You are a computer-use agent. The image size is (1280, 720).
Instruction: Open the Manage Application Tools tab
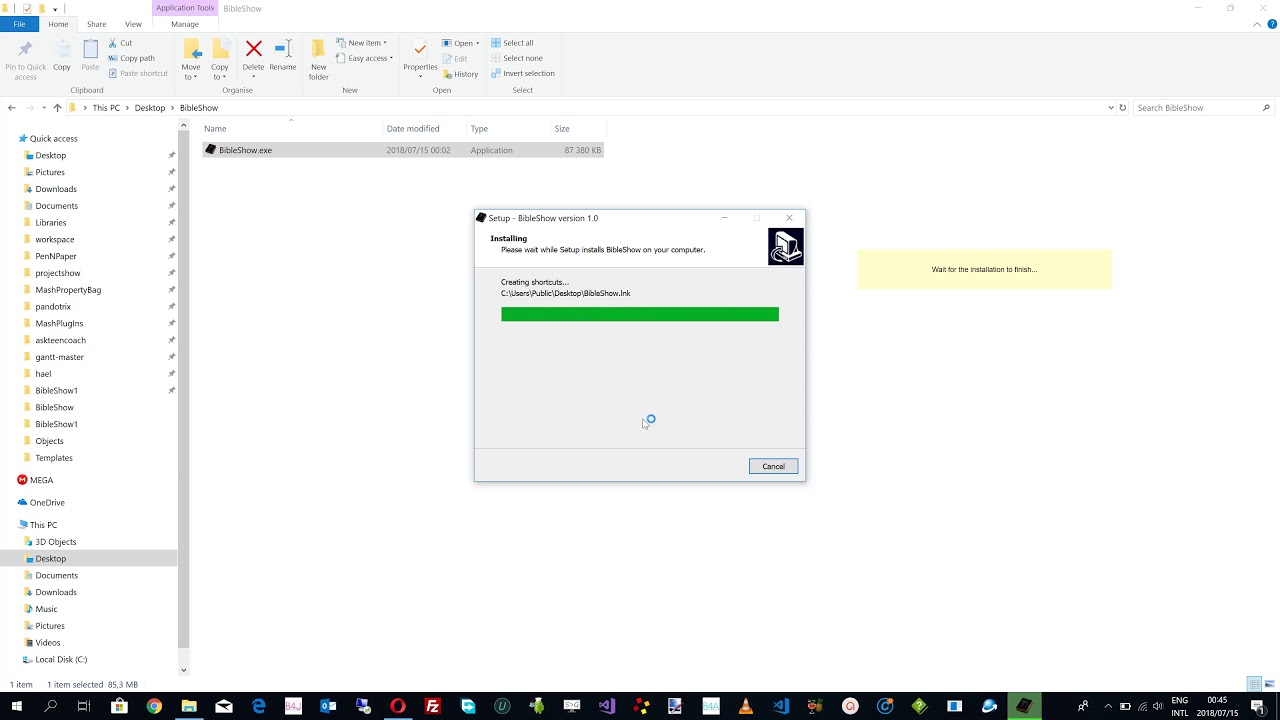click(184, 24)
